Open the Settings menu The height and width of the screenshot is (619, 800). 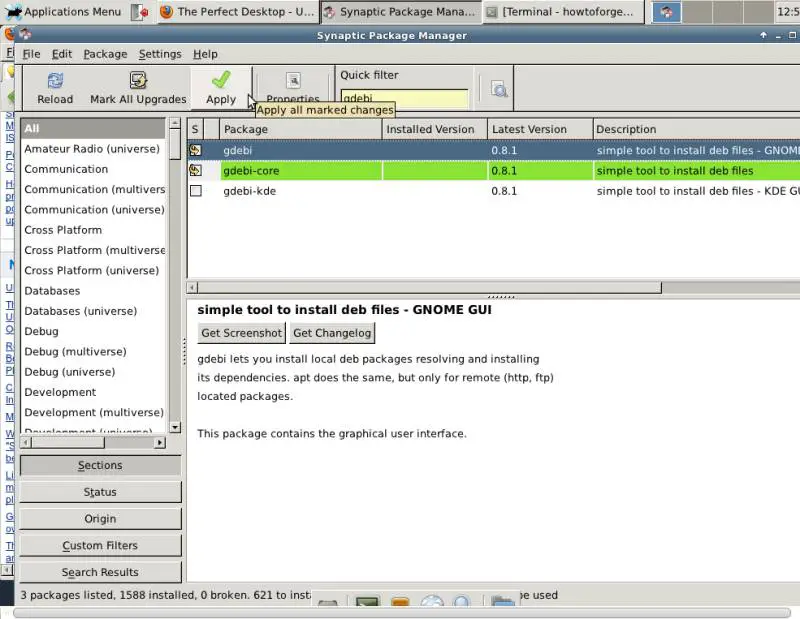tap(160, 54)
